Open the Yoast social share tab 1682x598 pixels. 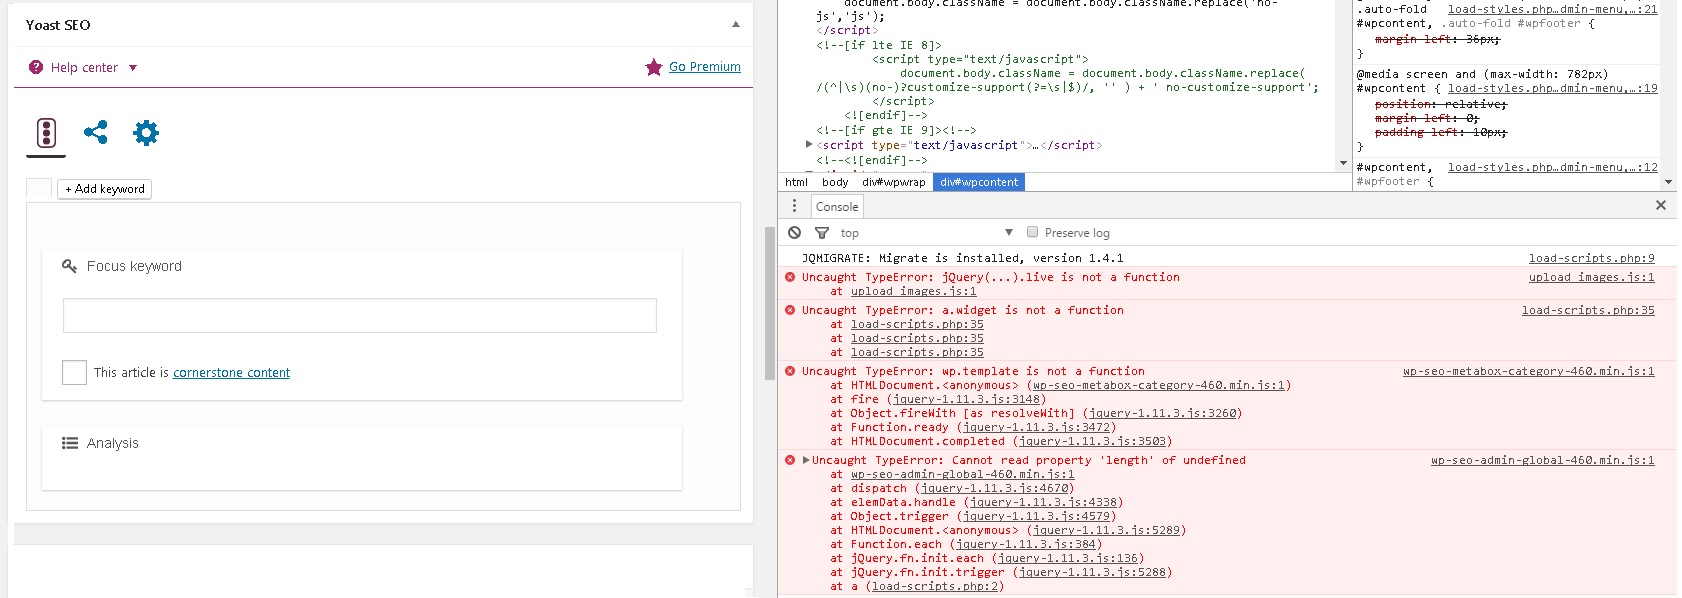(x=96, y=132)
